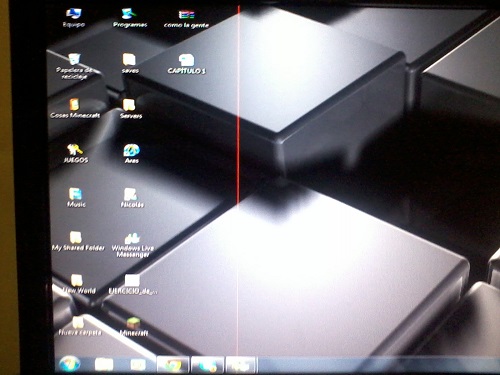Select the Nicolás user folder icon
Viewport: 500px width, 375px height.
coord(132,198)
